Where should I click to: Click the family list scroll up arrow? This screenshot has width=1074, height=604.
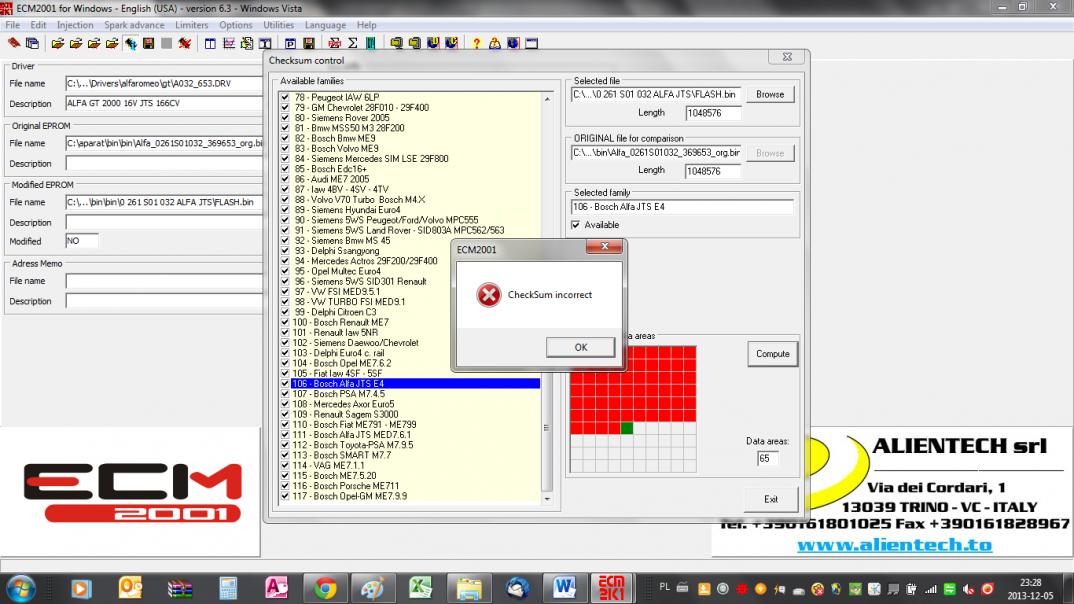tap(547, 99)
